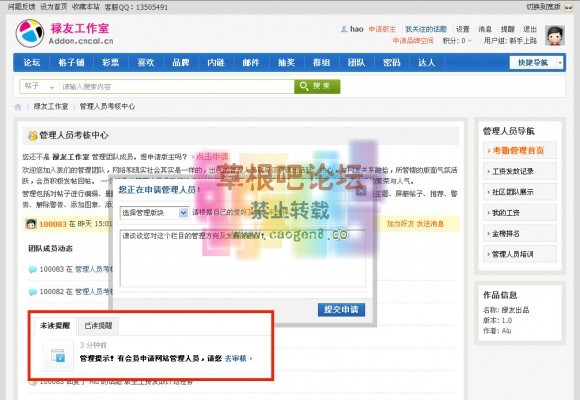
Task: Open the 群组 nav item
Action: tap(321, 63)
